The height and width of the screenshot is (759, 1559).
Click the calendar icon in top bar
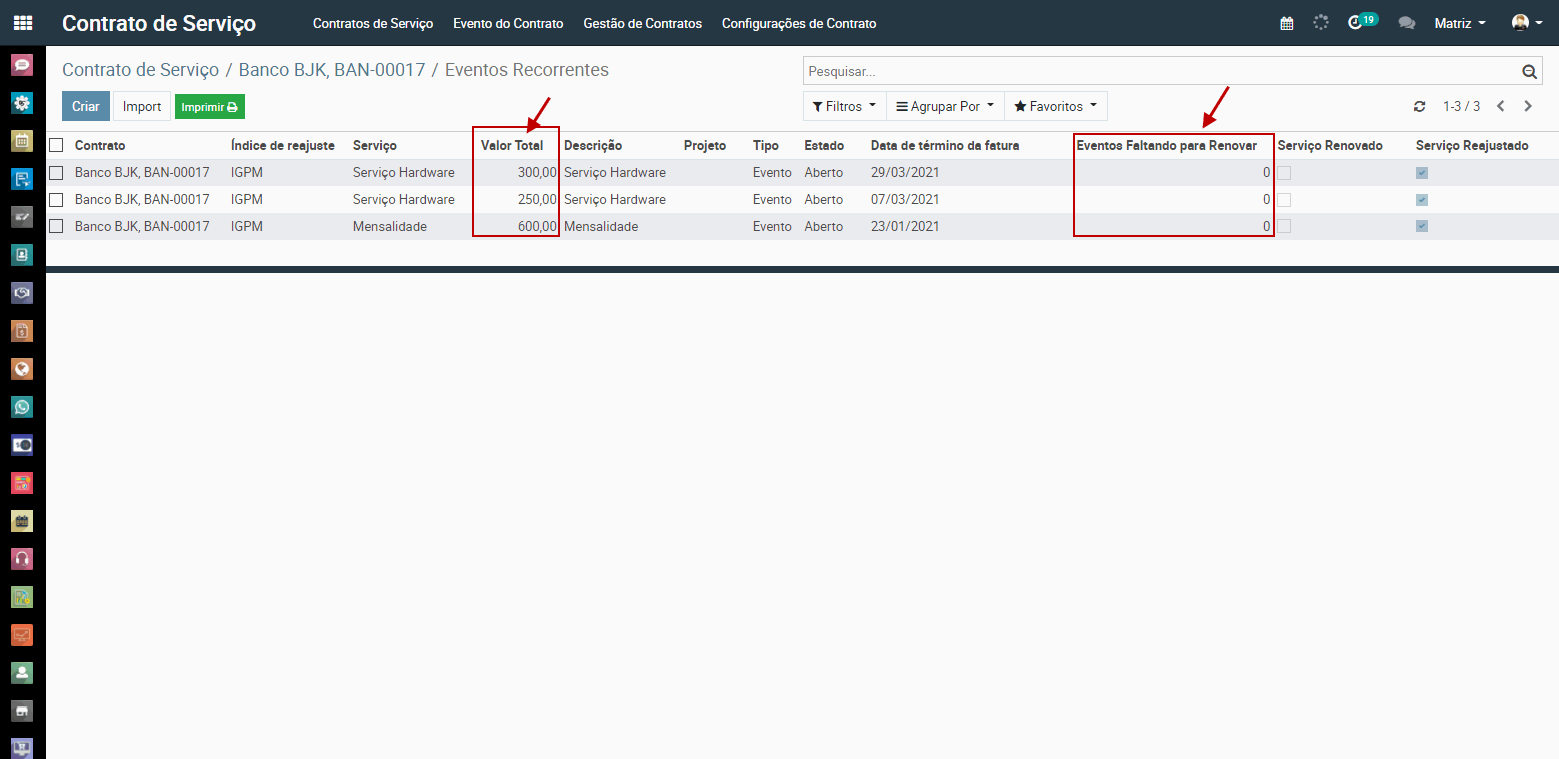click(x=1287, y=23)
